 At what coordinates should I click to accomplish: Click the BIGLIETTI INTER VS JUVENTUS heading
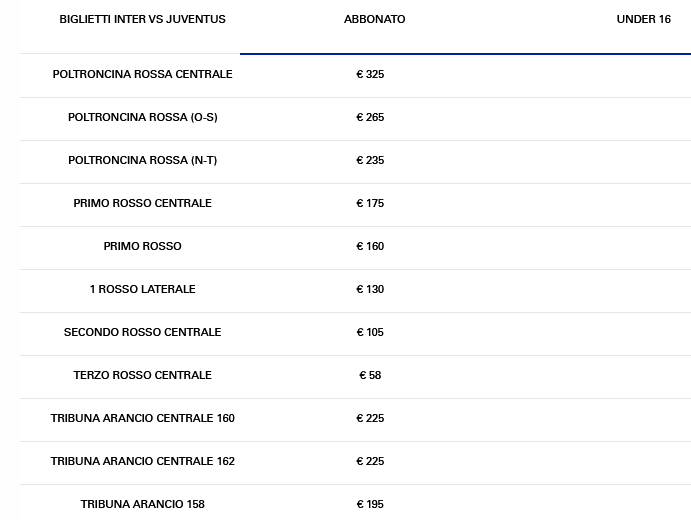coord(142,19)
